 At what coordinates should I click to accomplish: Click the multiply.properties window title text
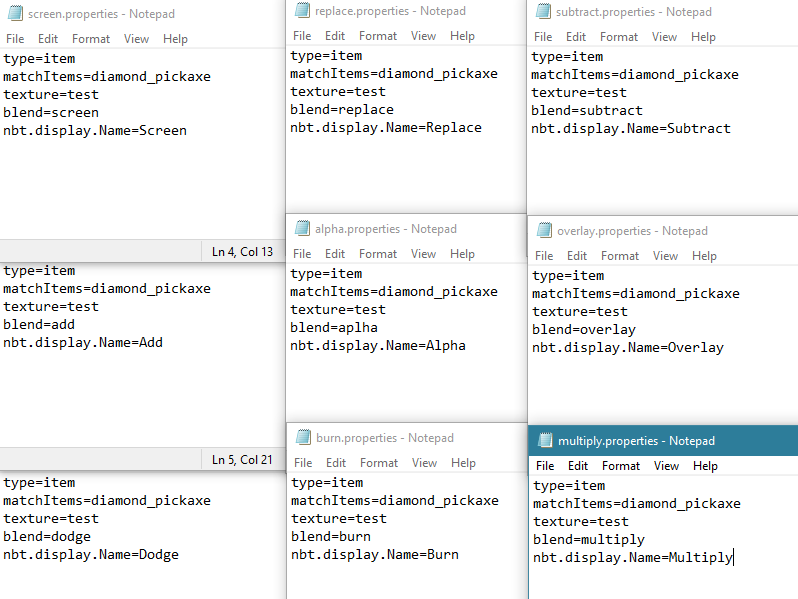[x=636, y=441]
